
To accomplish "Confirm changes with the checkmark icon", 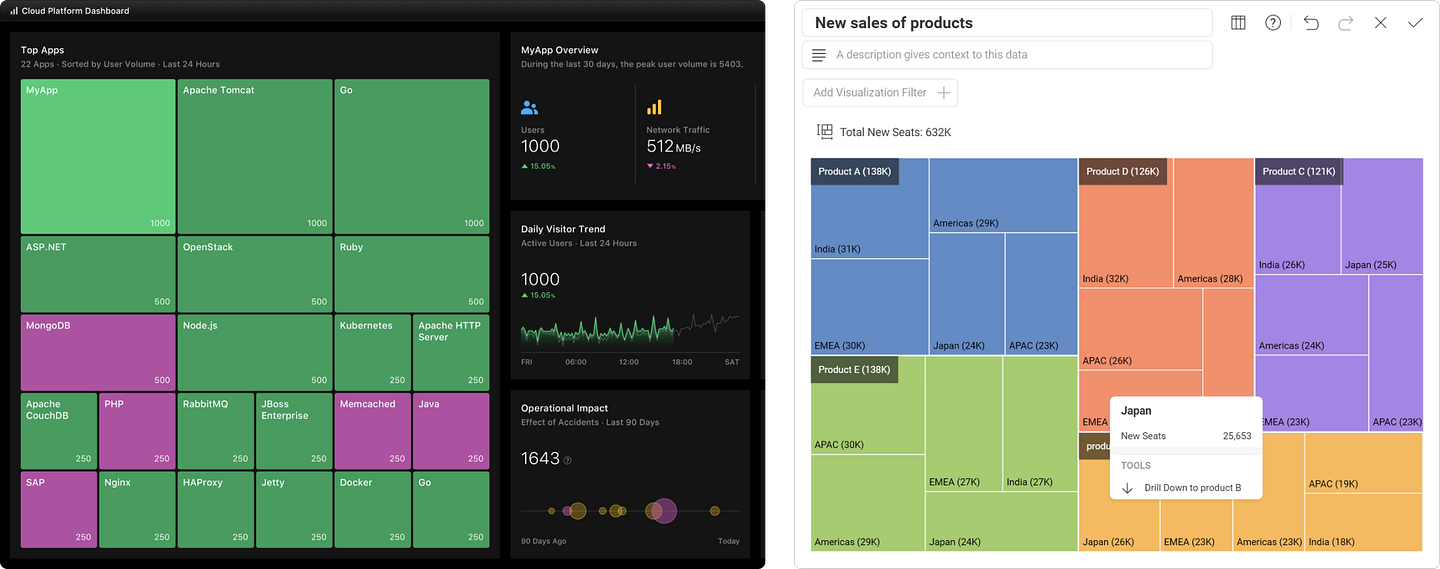I will pyautogui.click(x=1415, y=23).
